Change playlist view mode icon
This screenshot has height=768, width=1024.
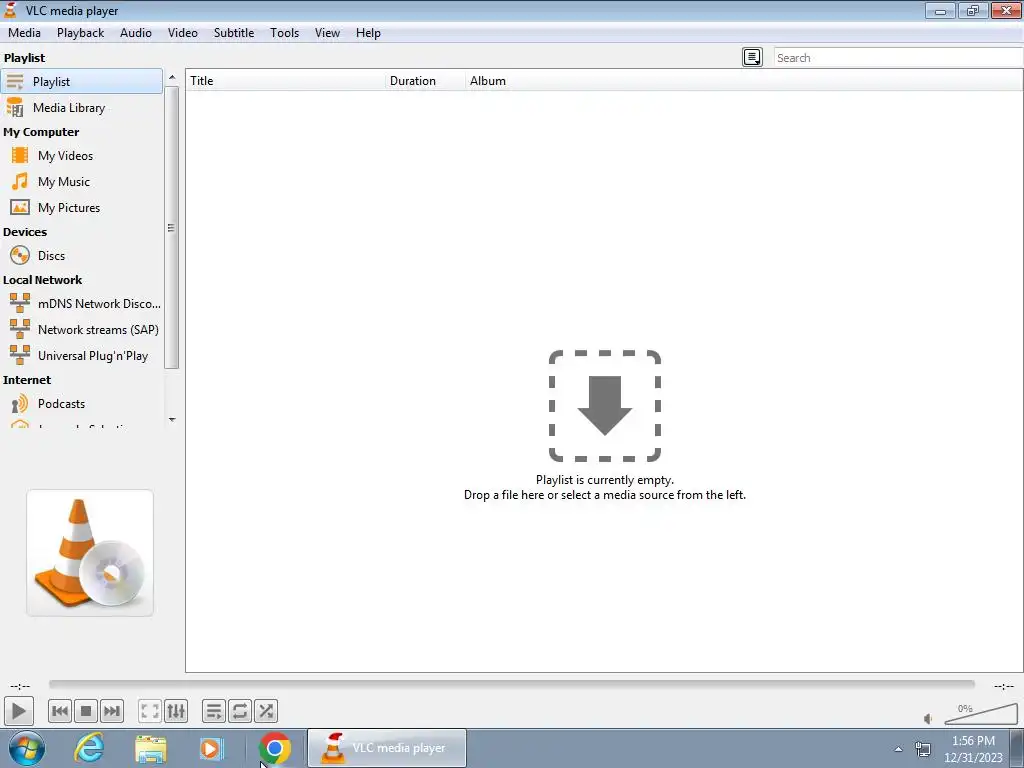pyautogui.click(x=752, y=57)
